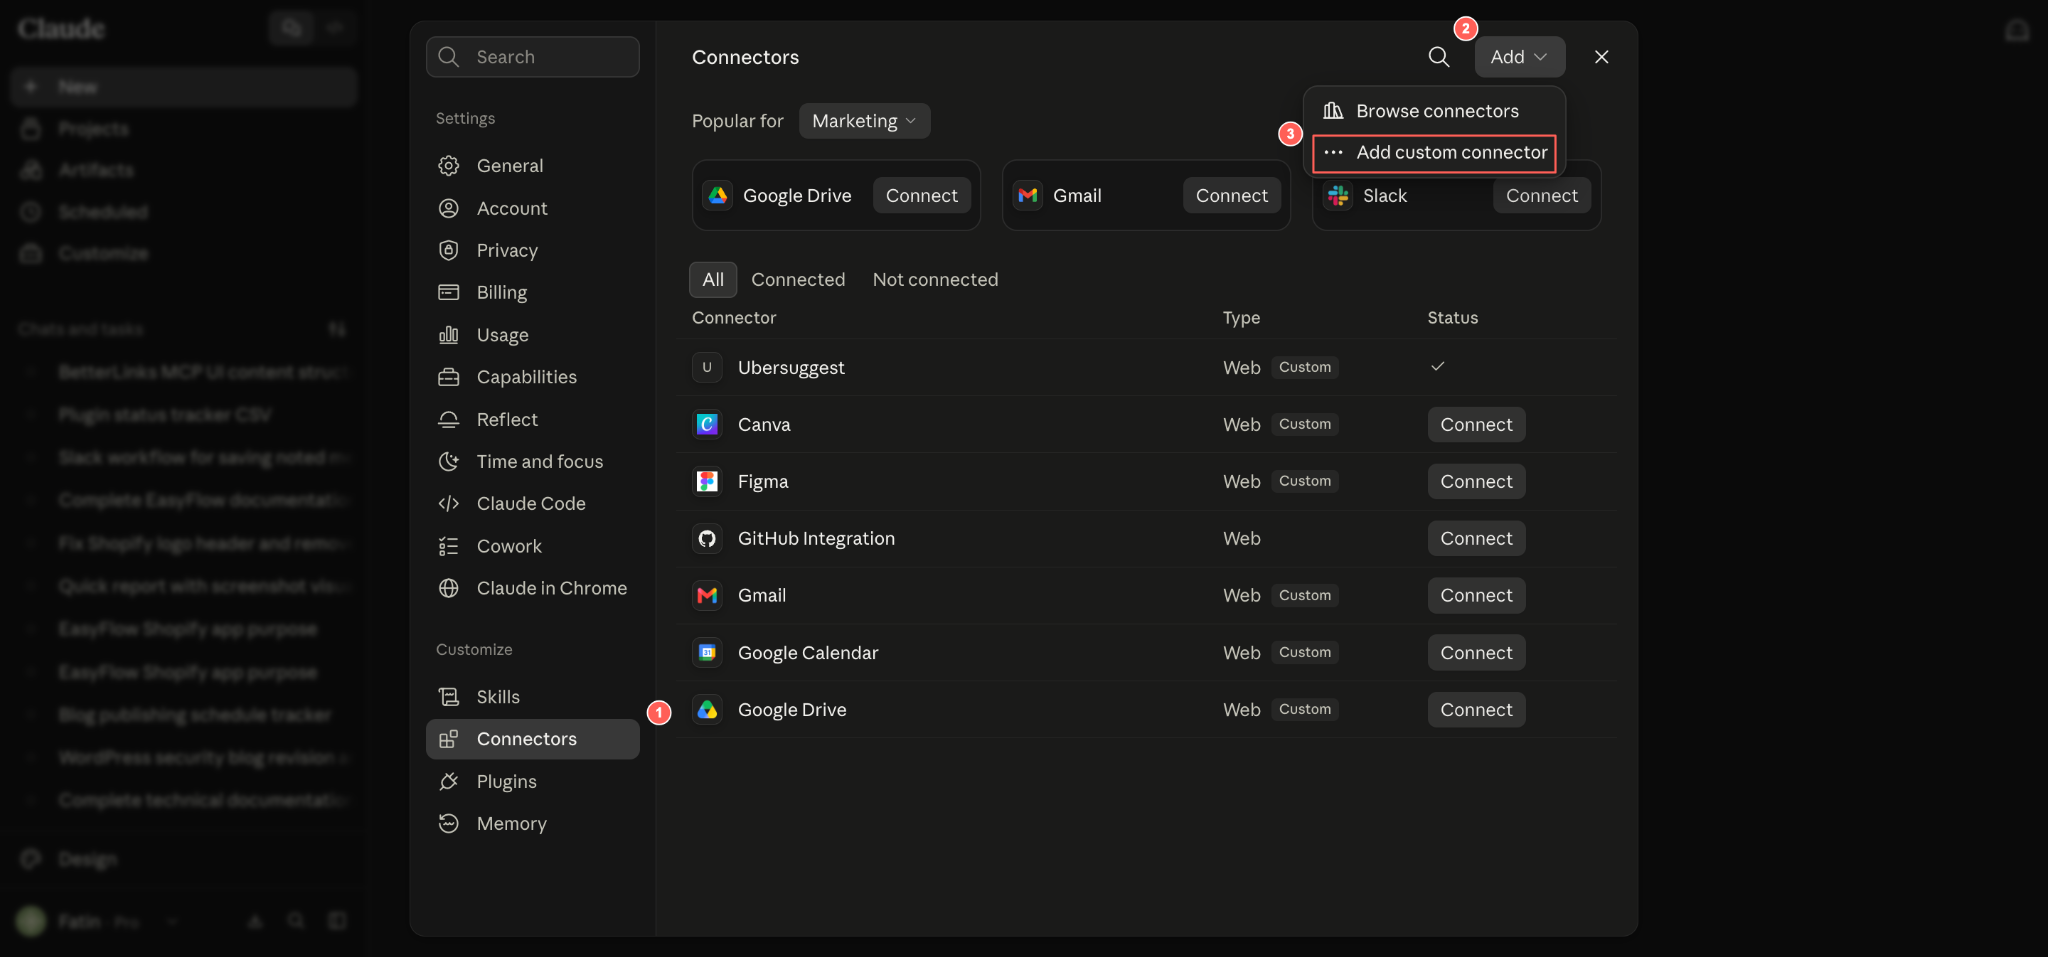Open the Add dropdown button
This screenshot has height=957, width=2048.
point(1519,57)
